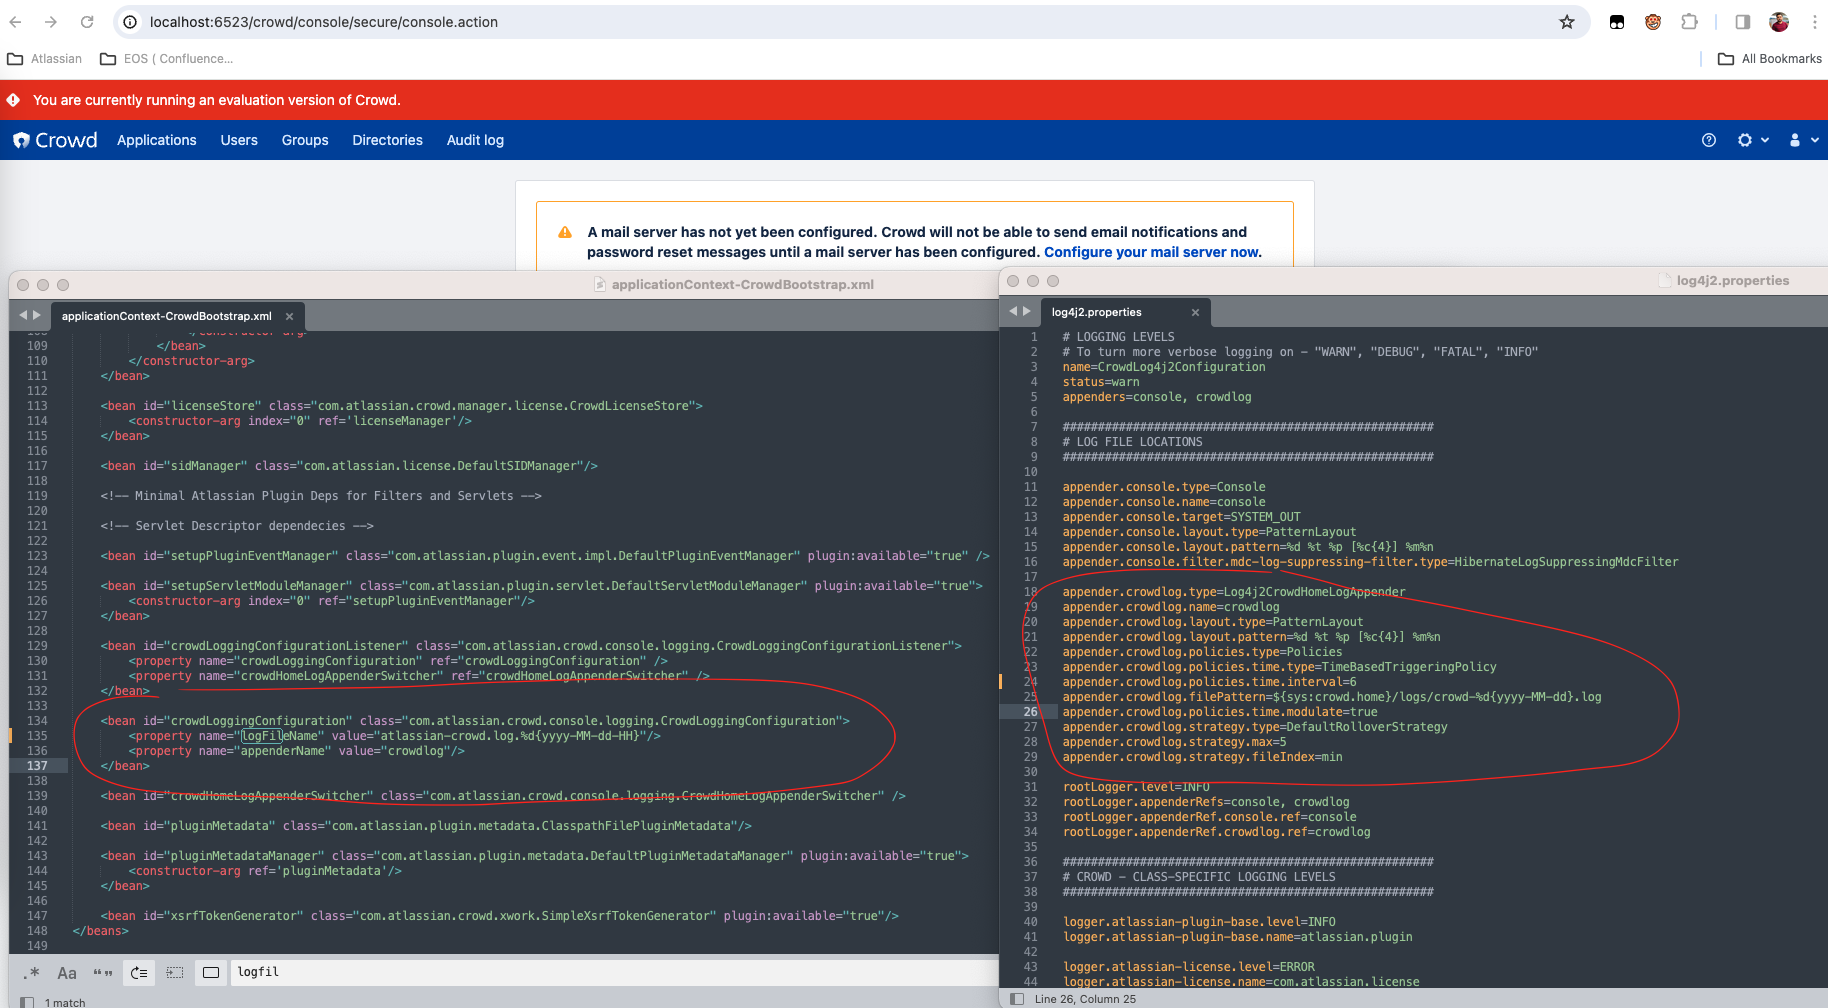Click the licenseStore bean line in XML
The height and width of the screenshot is (1008, 1828).
[x=402, y=406]
